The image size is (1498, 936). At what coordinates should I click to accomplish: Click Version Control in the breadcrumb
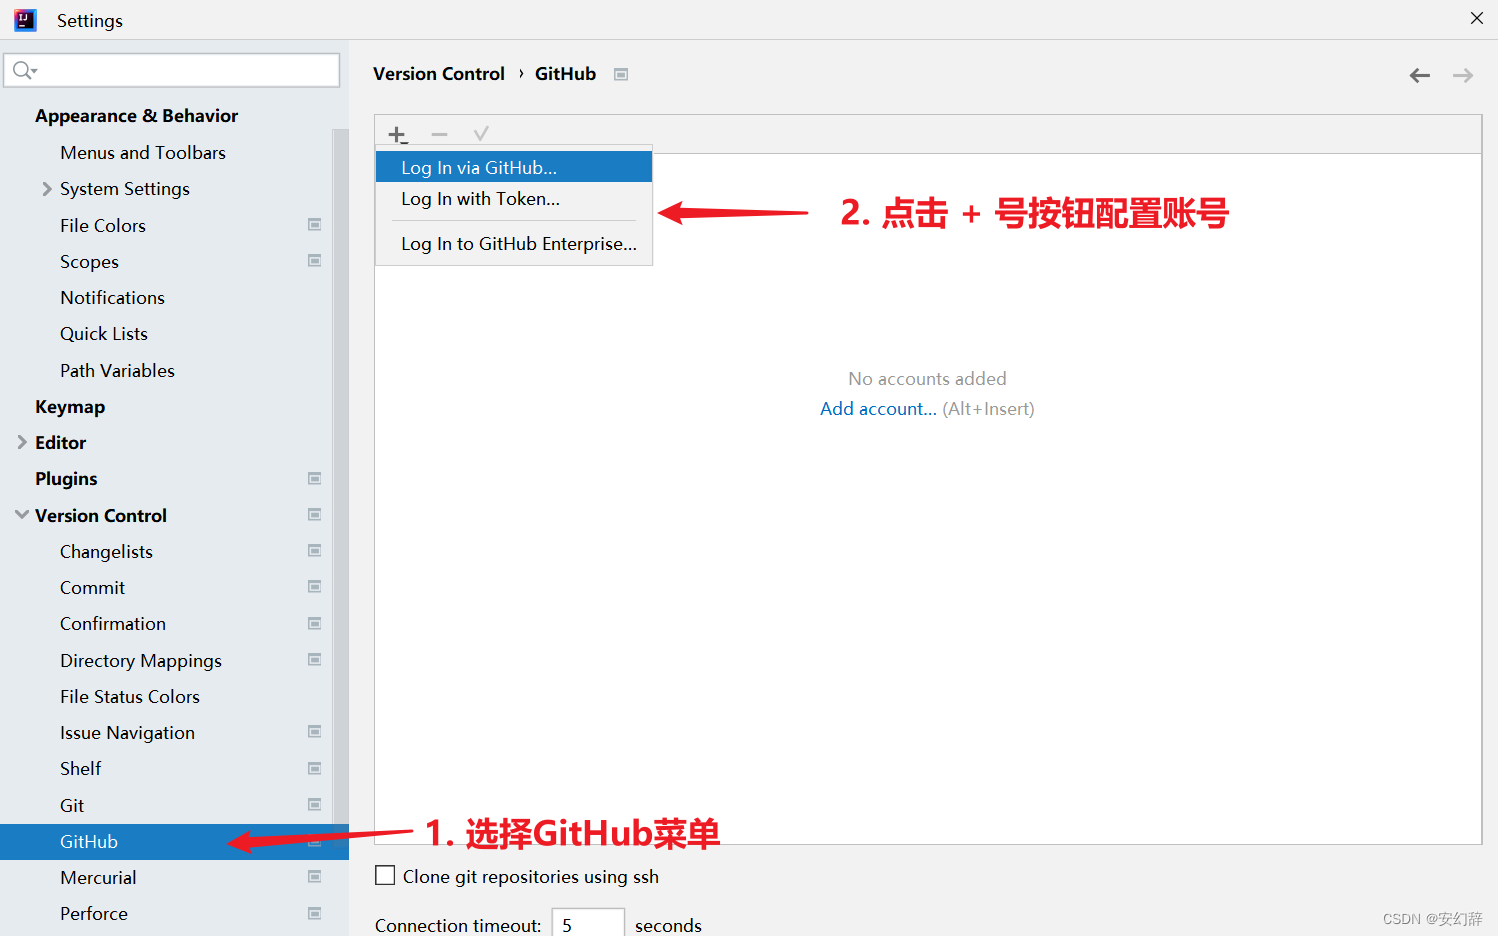click(x=439, y=74)
